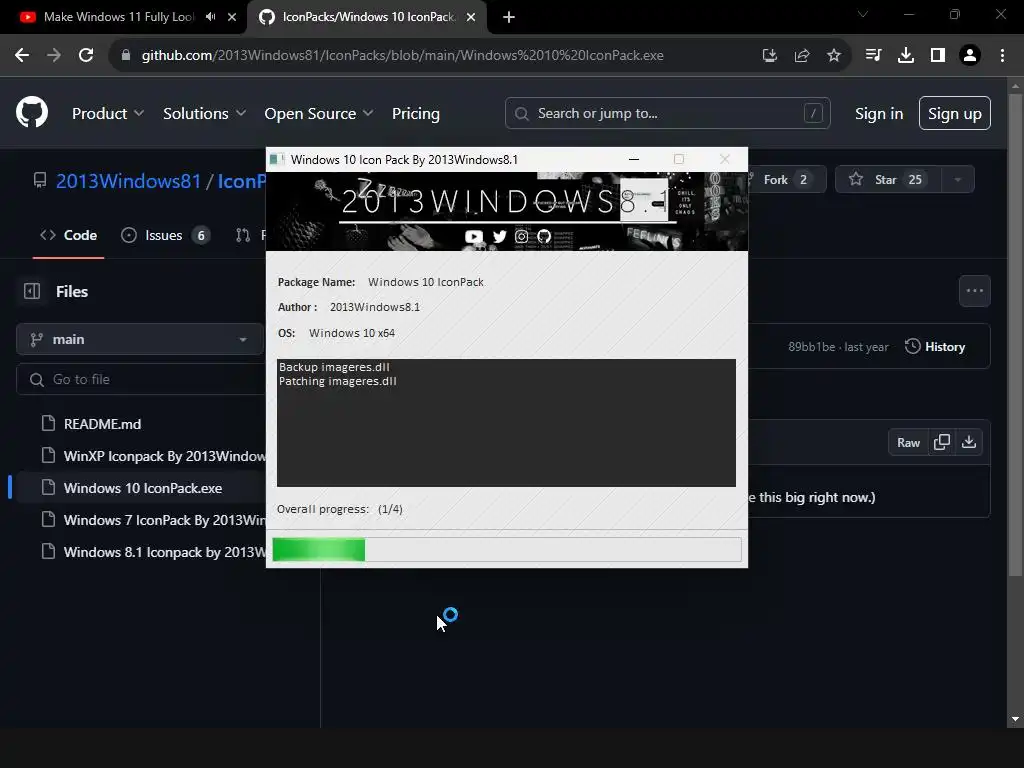The image size is (1024, 768).
Task: Open the media control playlist icon
Action: (874, 56)
